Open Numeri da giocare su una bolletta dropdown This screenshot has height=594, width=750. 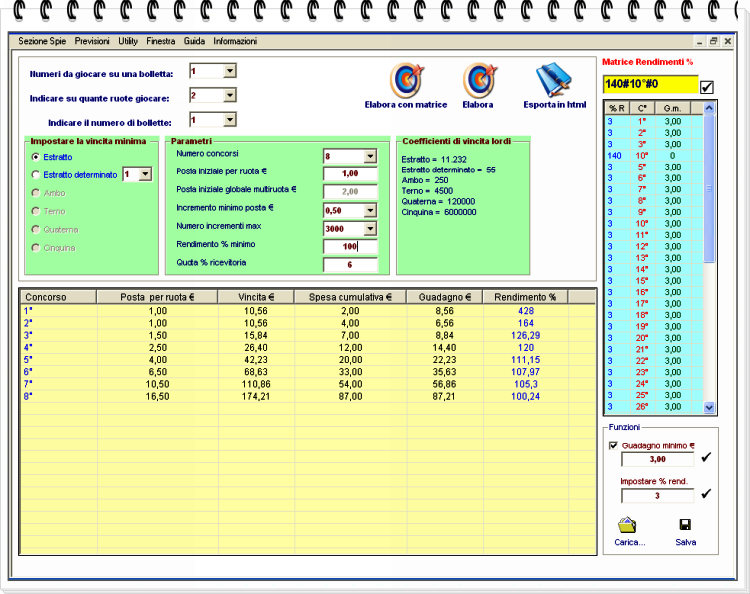click(229, 71)
